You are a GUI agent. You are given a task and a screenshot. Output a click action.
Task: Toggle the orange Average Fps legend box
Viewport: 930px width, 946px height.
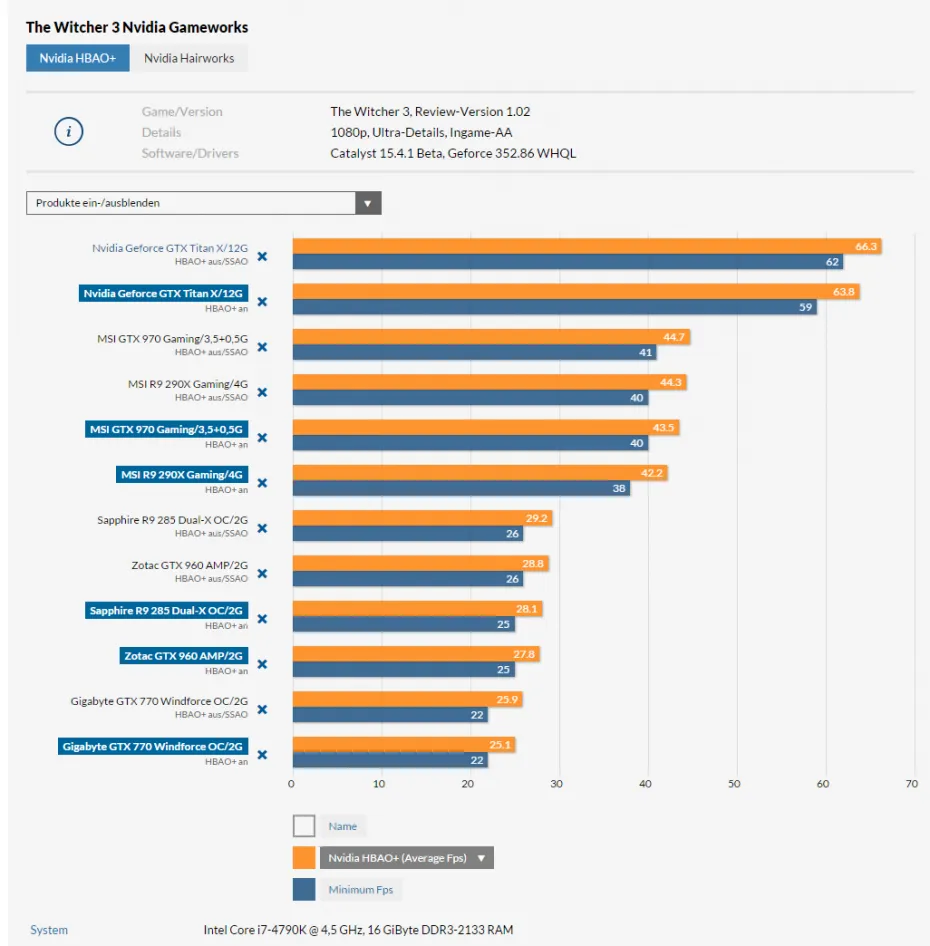[304, 858]
